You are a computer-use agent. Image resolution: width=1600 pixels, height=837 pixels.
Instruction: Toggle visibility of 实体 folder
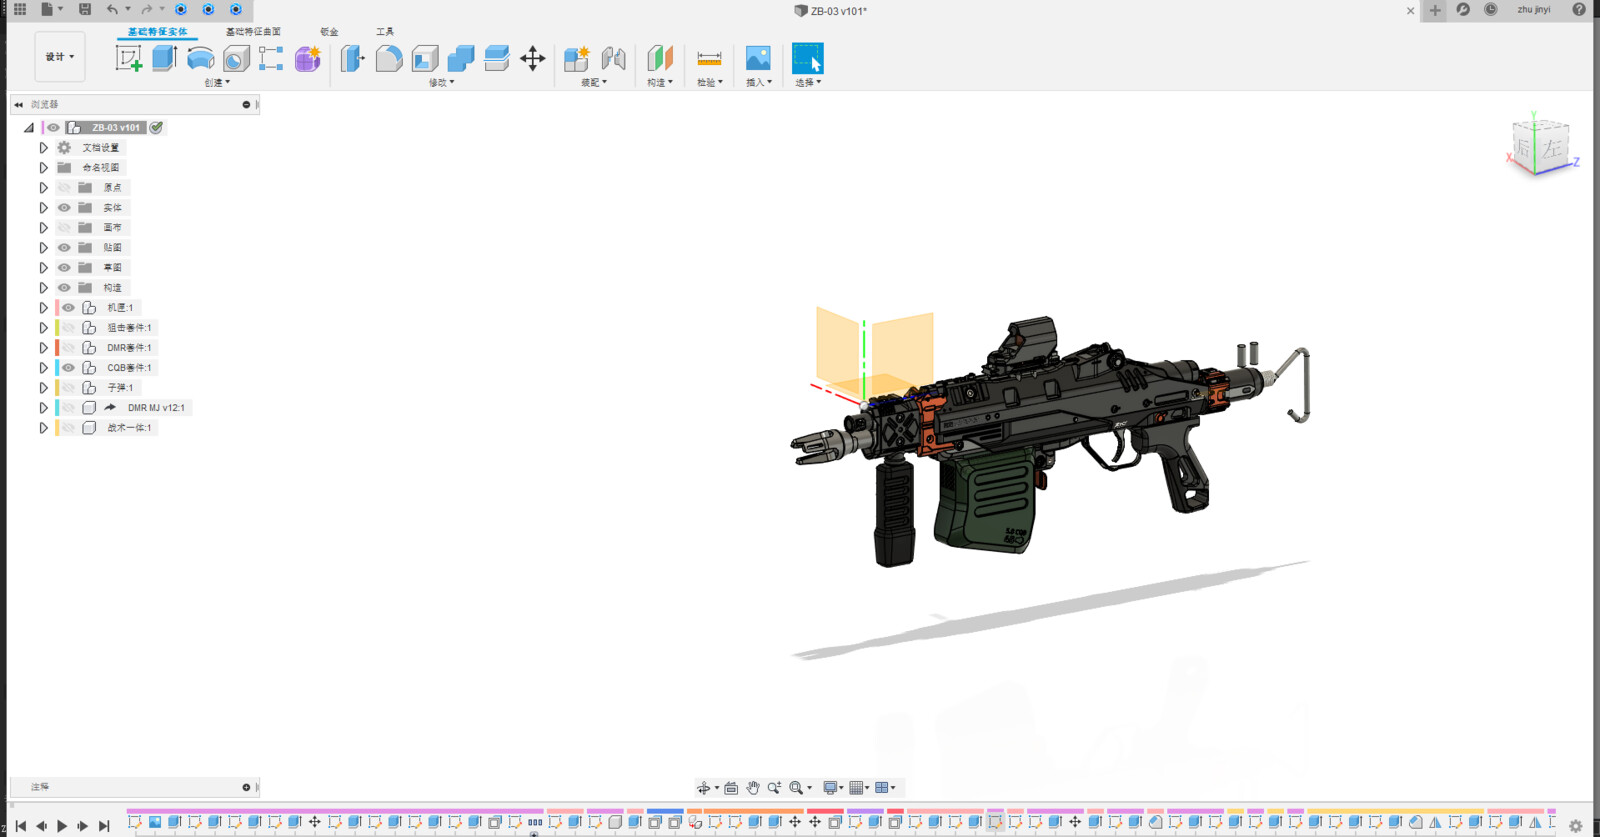point(64,208)
